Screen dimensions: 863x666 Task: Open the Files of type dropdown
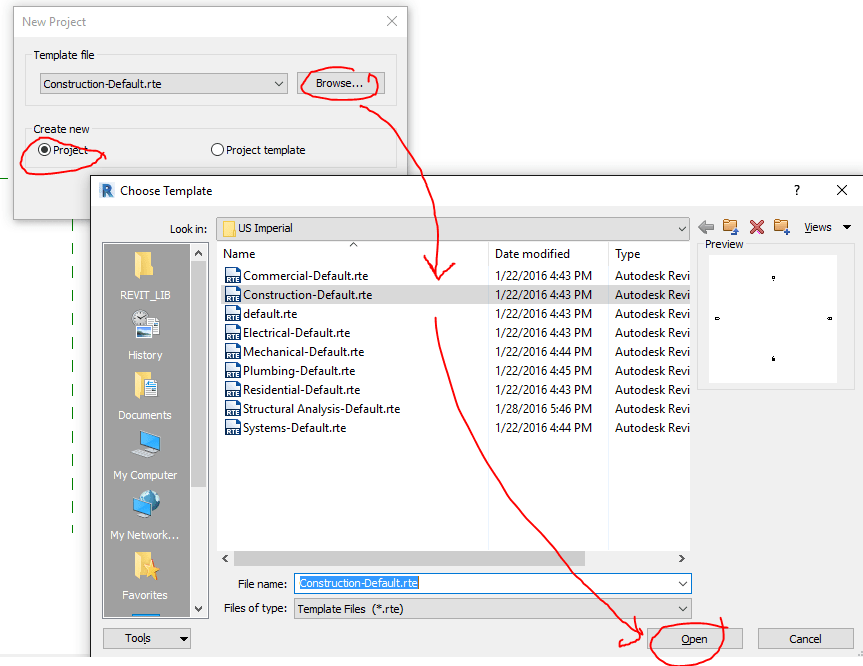point(493,609)
